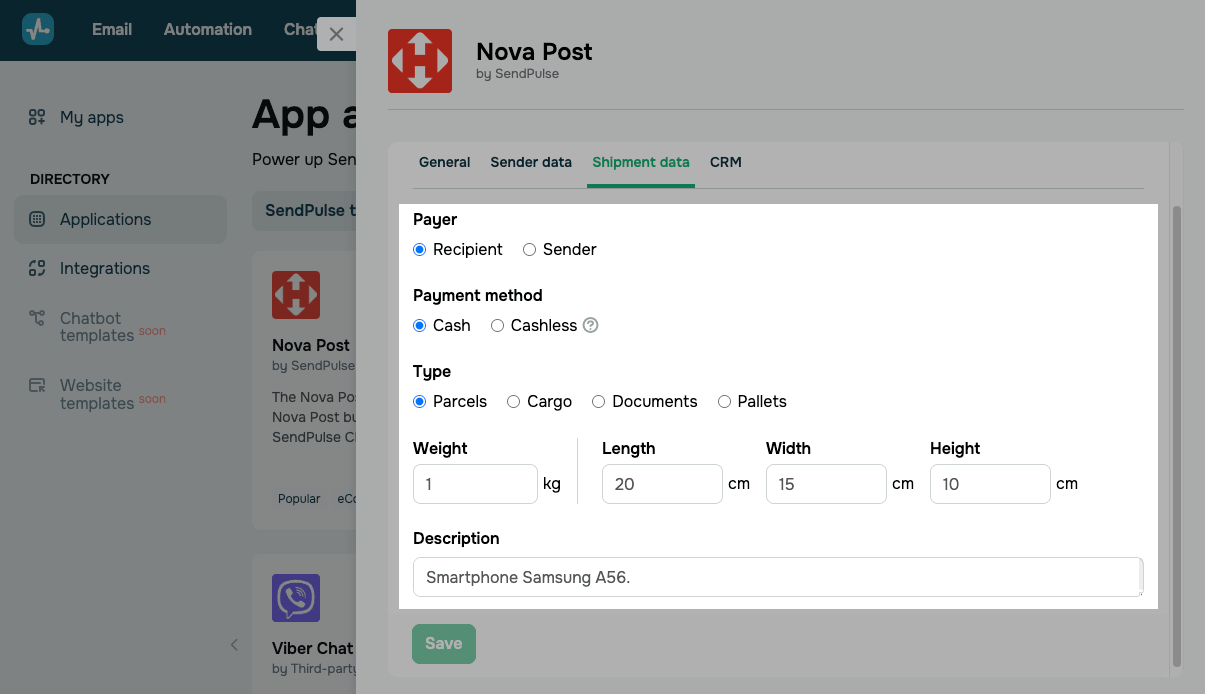Viewport: 1205px width, 694px height.
Task: Open the Sender data tab
Action: [531, 162]
